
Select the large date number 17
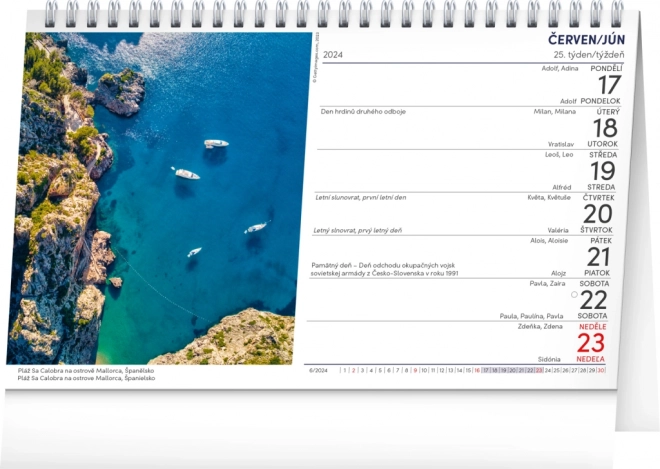click(x=601, y=84)
